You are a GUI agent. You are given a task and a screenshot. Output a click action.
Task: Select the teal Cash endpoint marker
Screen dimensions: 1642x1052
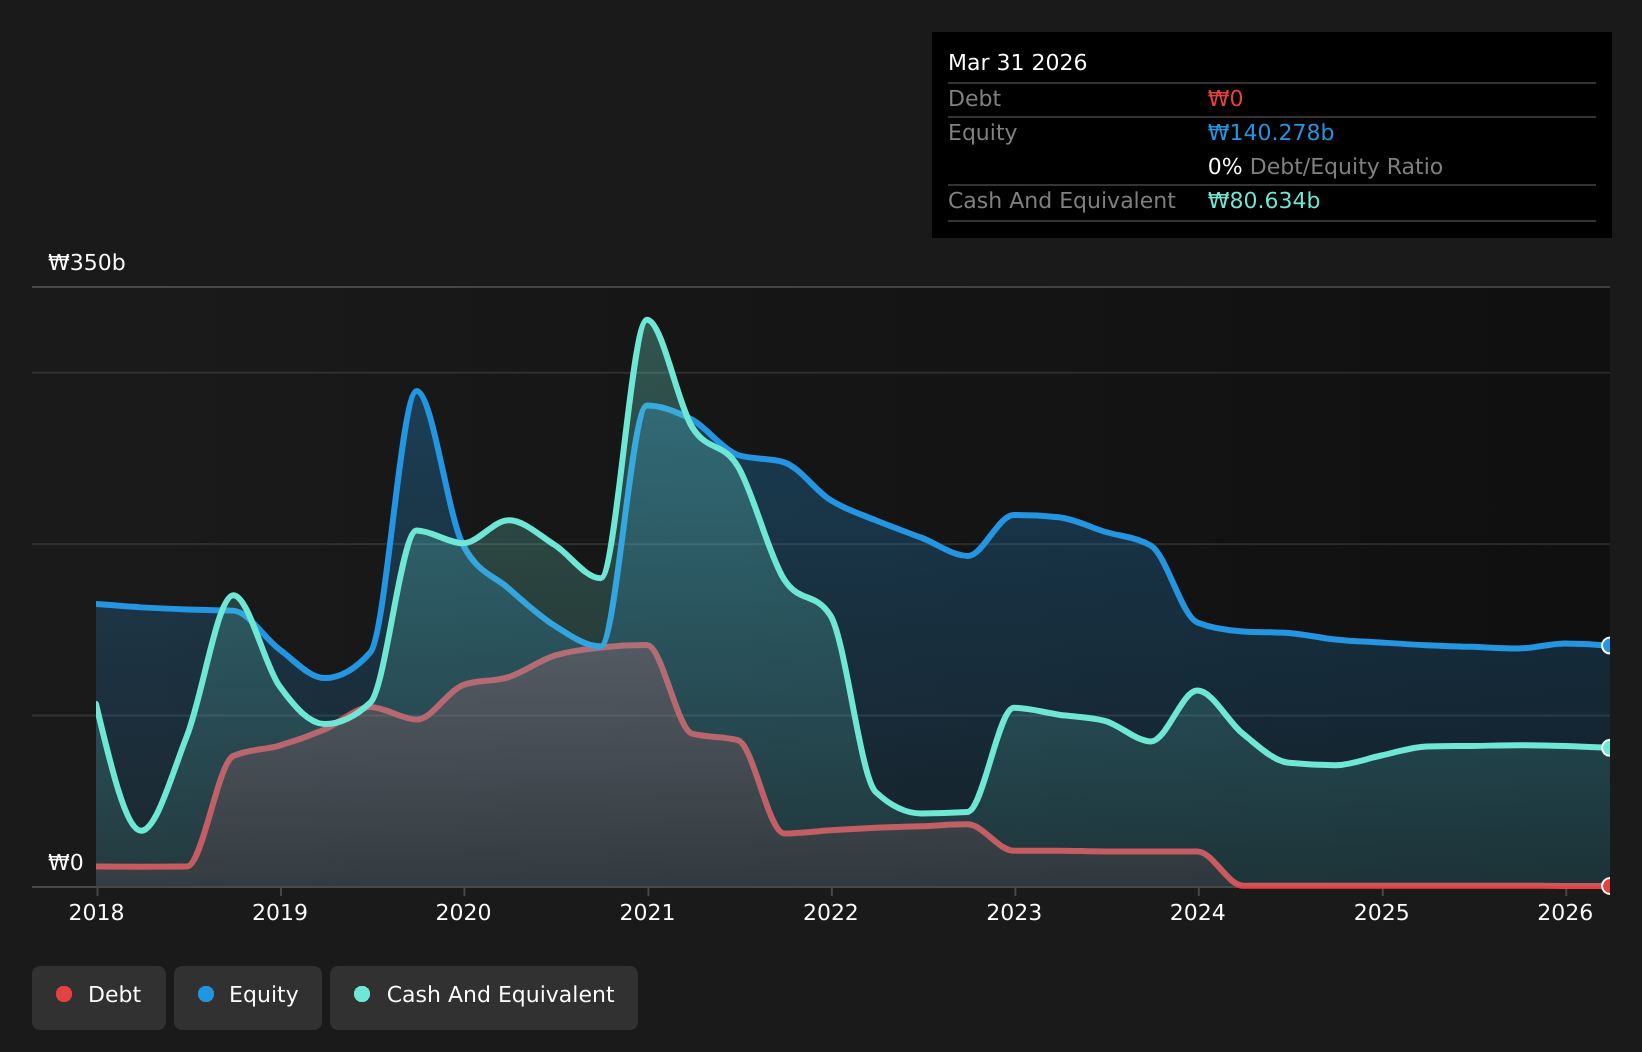click(1608, 748)
